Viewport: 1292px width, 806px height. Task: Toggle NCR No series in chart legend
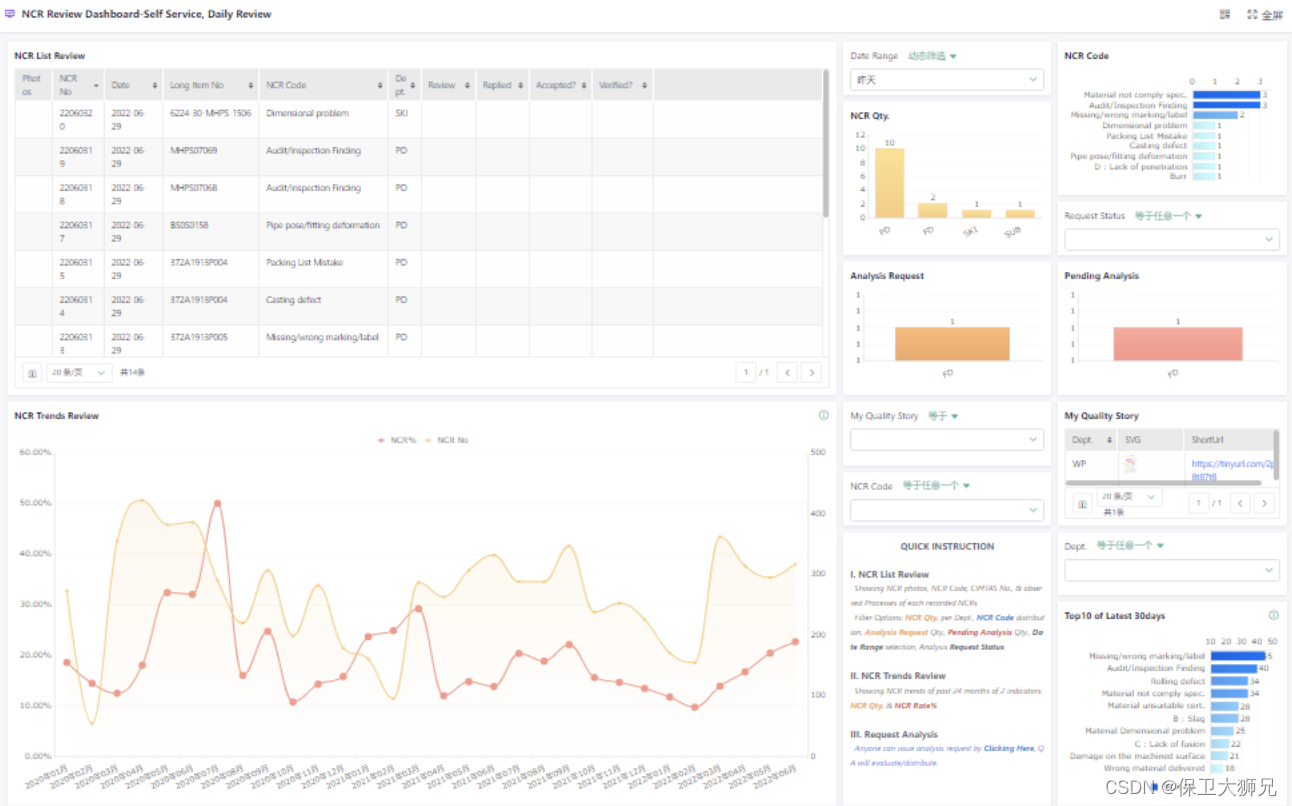pyautogui.click(x=447, y=439)
